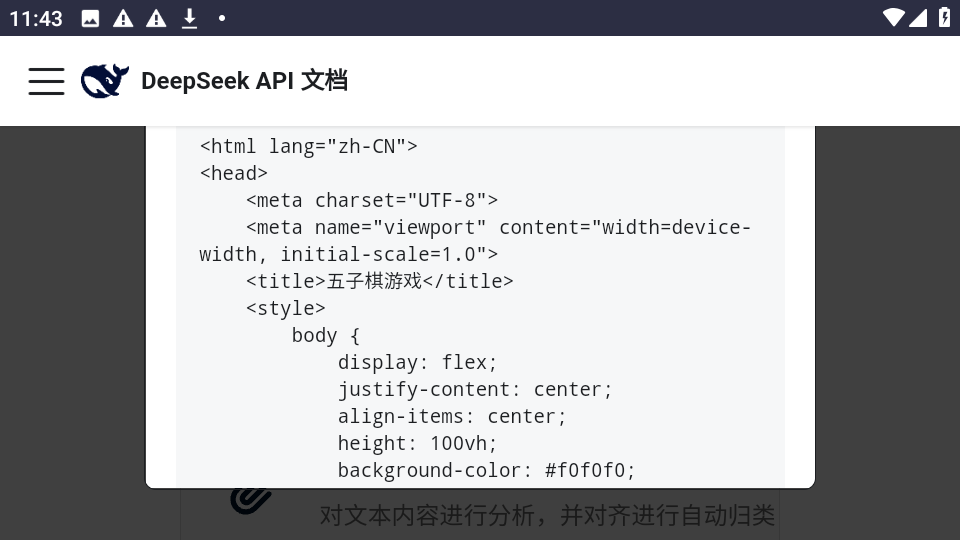Click the "display: flex;" code line
The height and width of the screenshot is (540, 960).
click(417, 362)
